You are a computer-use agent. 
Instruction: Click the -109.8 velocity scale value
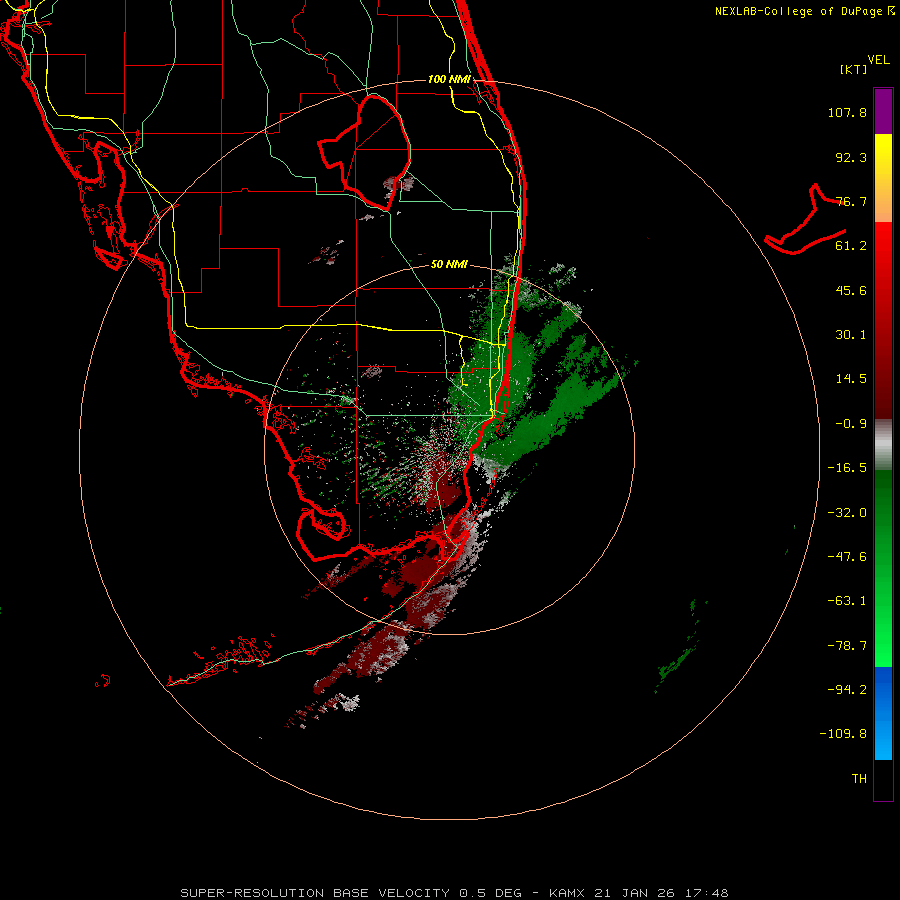(x=843, y=734)
